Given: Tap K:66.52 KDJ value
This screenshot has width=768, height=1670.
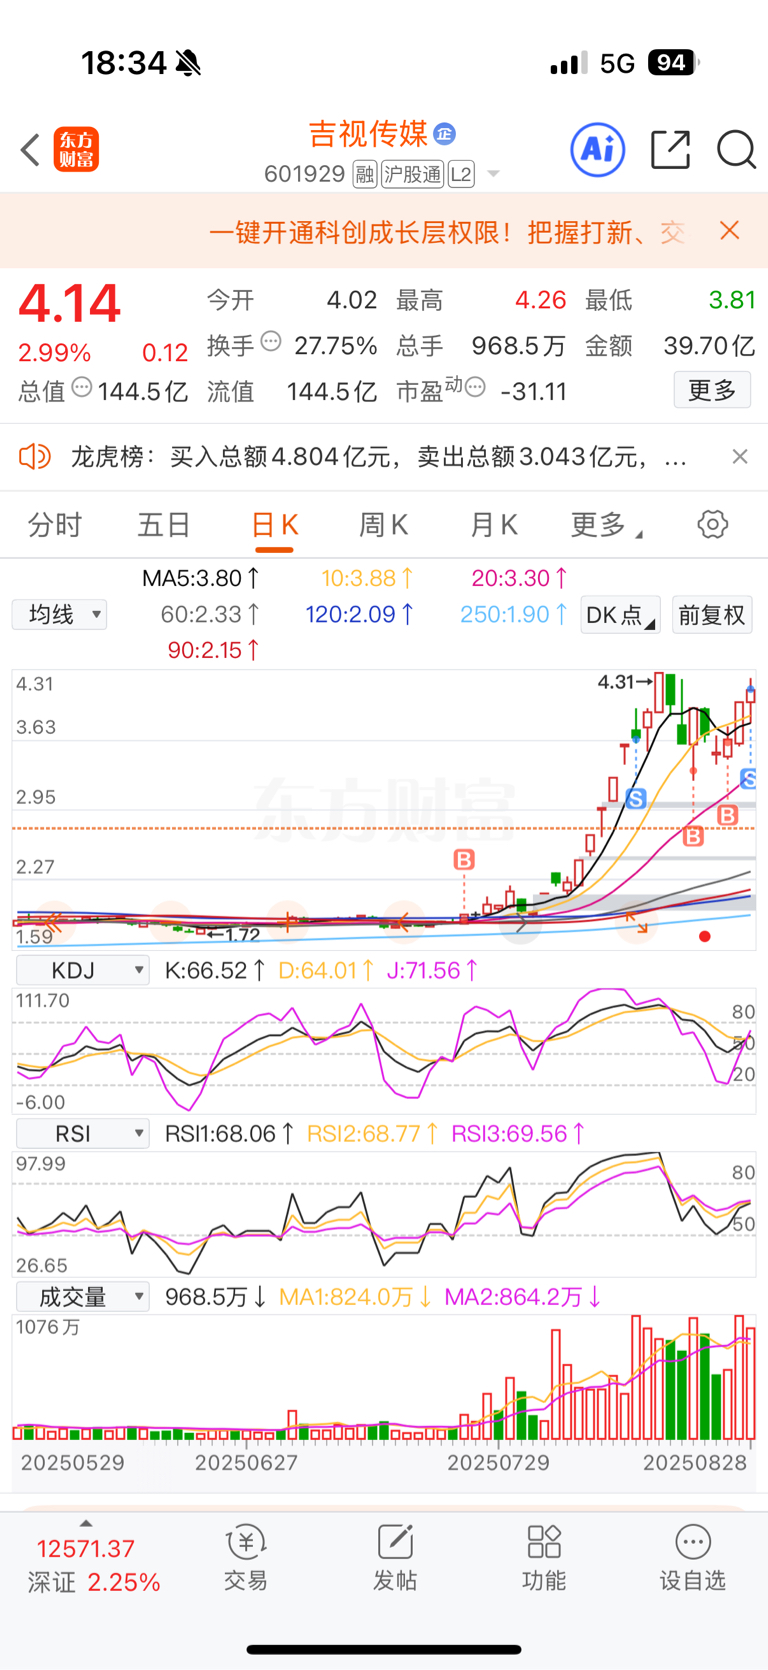Looking at the screenshot, I should pyautogui.click(x=216, y=970).
